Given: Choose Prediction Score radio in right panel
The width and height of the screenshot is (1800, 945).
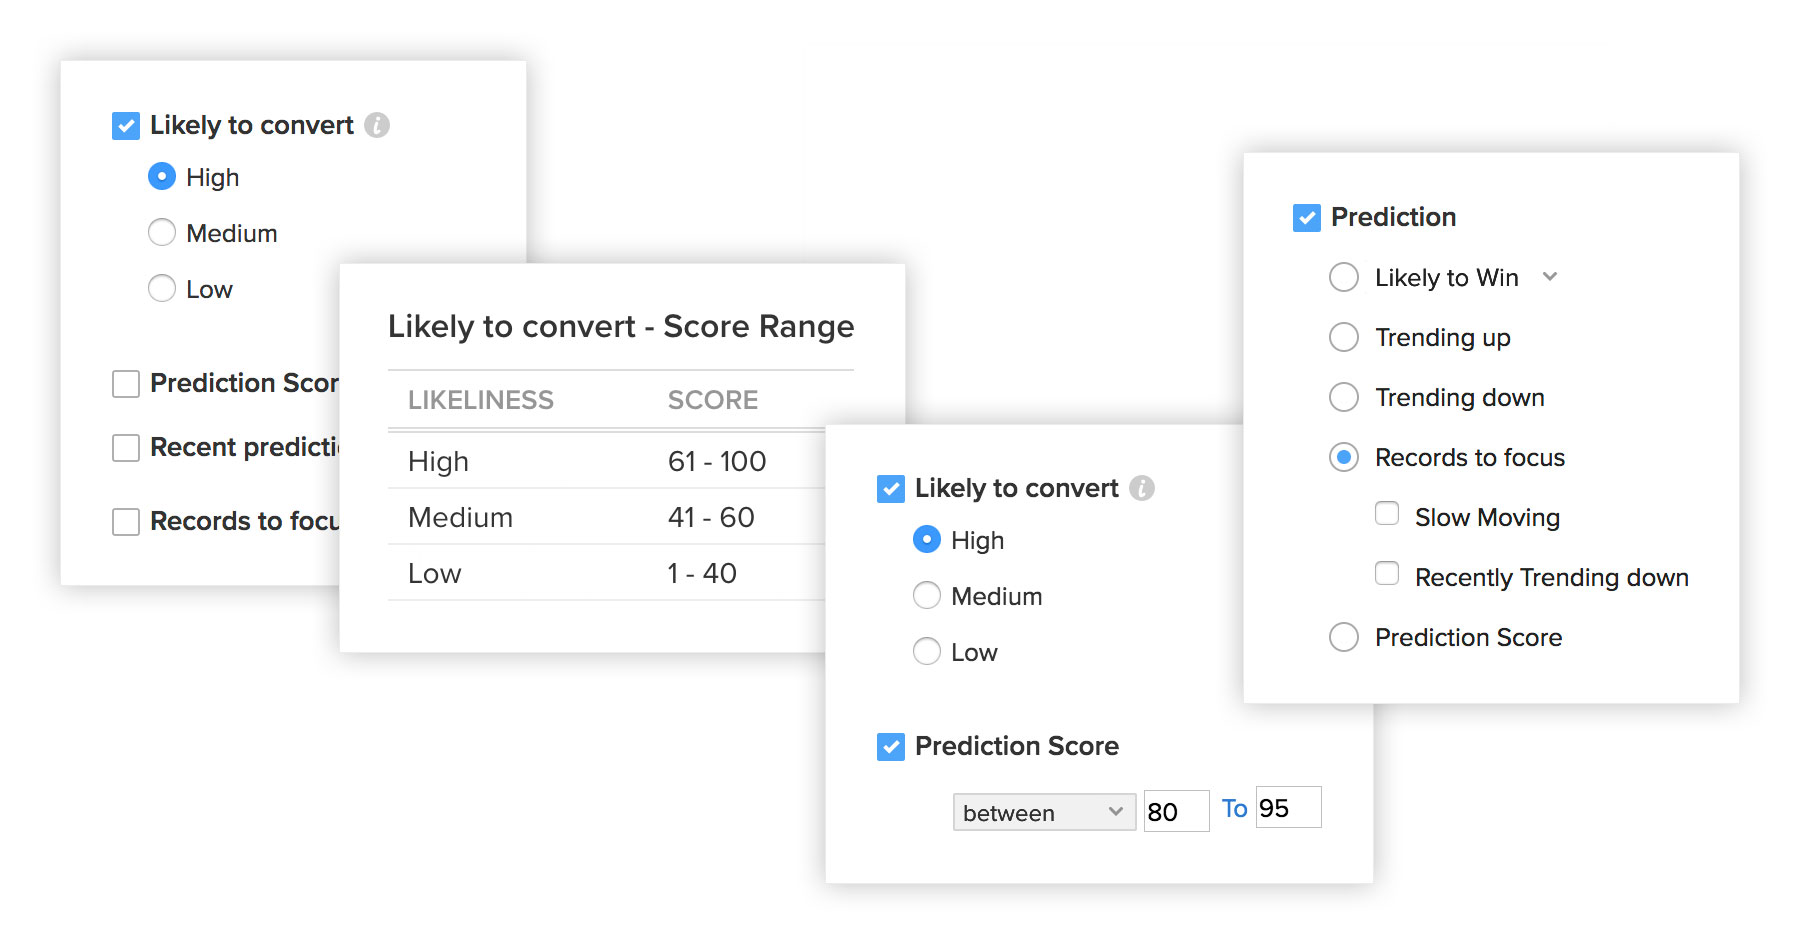Looking at the screenshot, I should pos(1344,637).
